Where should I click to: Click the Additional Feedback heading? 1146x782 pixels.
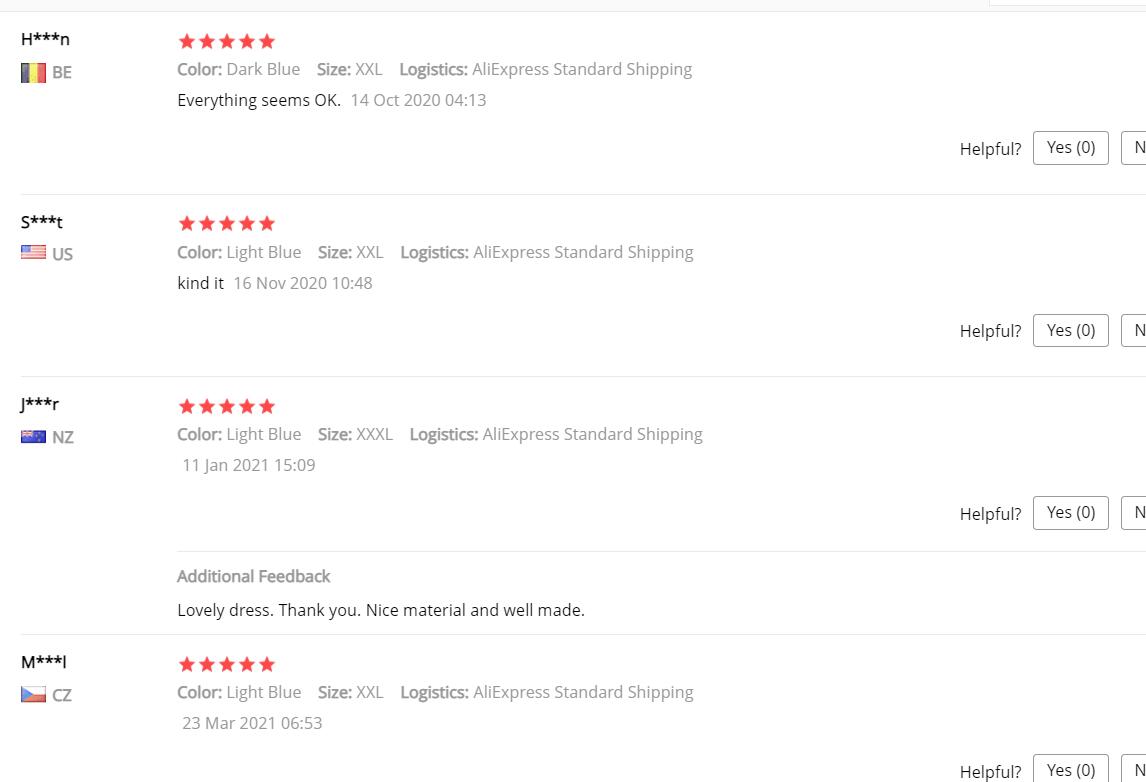253,576
